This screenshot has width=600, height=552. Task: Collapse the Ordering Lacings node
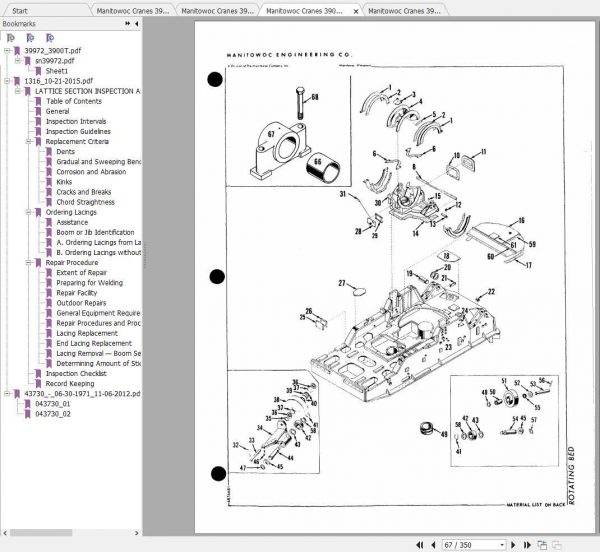28,212
